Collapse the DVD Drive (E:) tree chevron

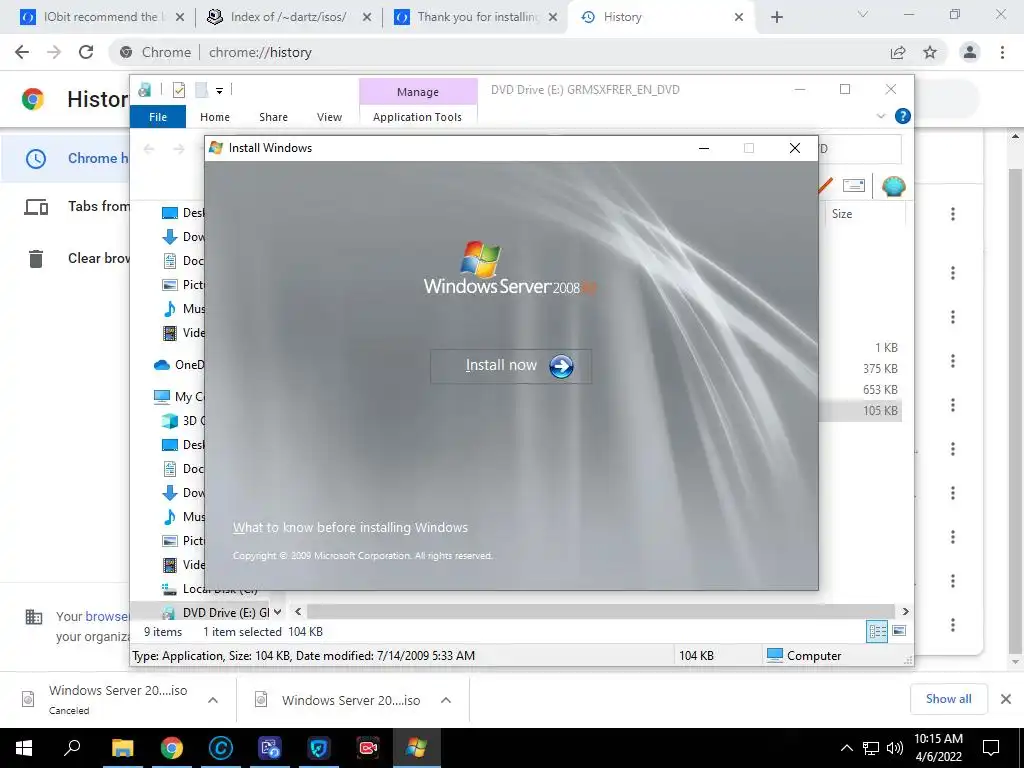(x=278, y=612)
